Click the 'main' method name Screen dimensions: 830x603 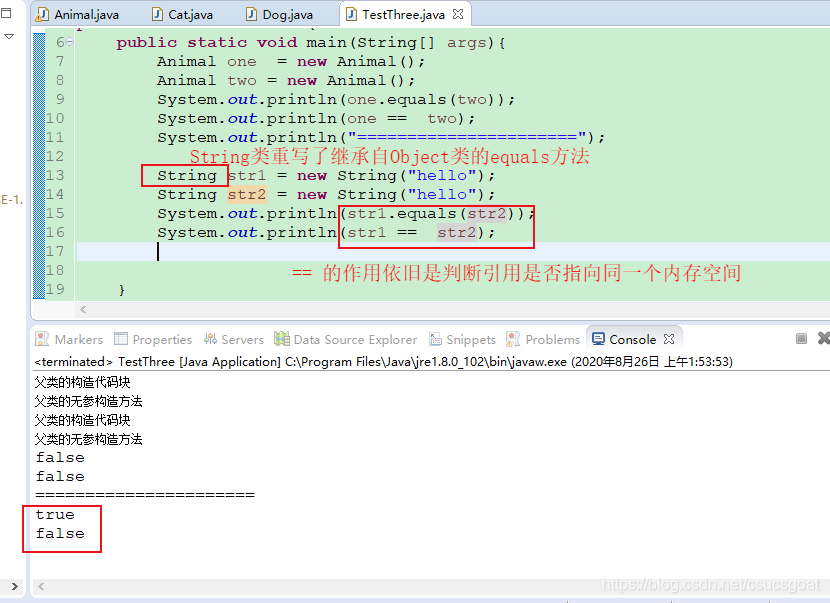pyautogui.click(x=326, y=42)
